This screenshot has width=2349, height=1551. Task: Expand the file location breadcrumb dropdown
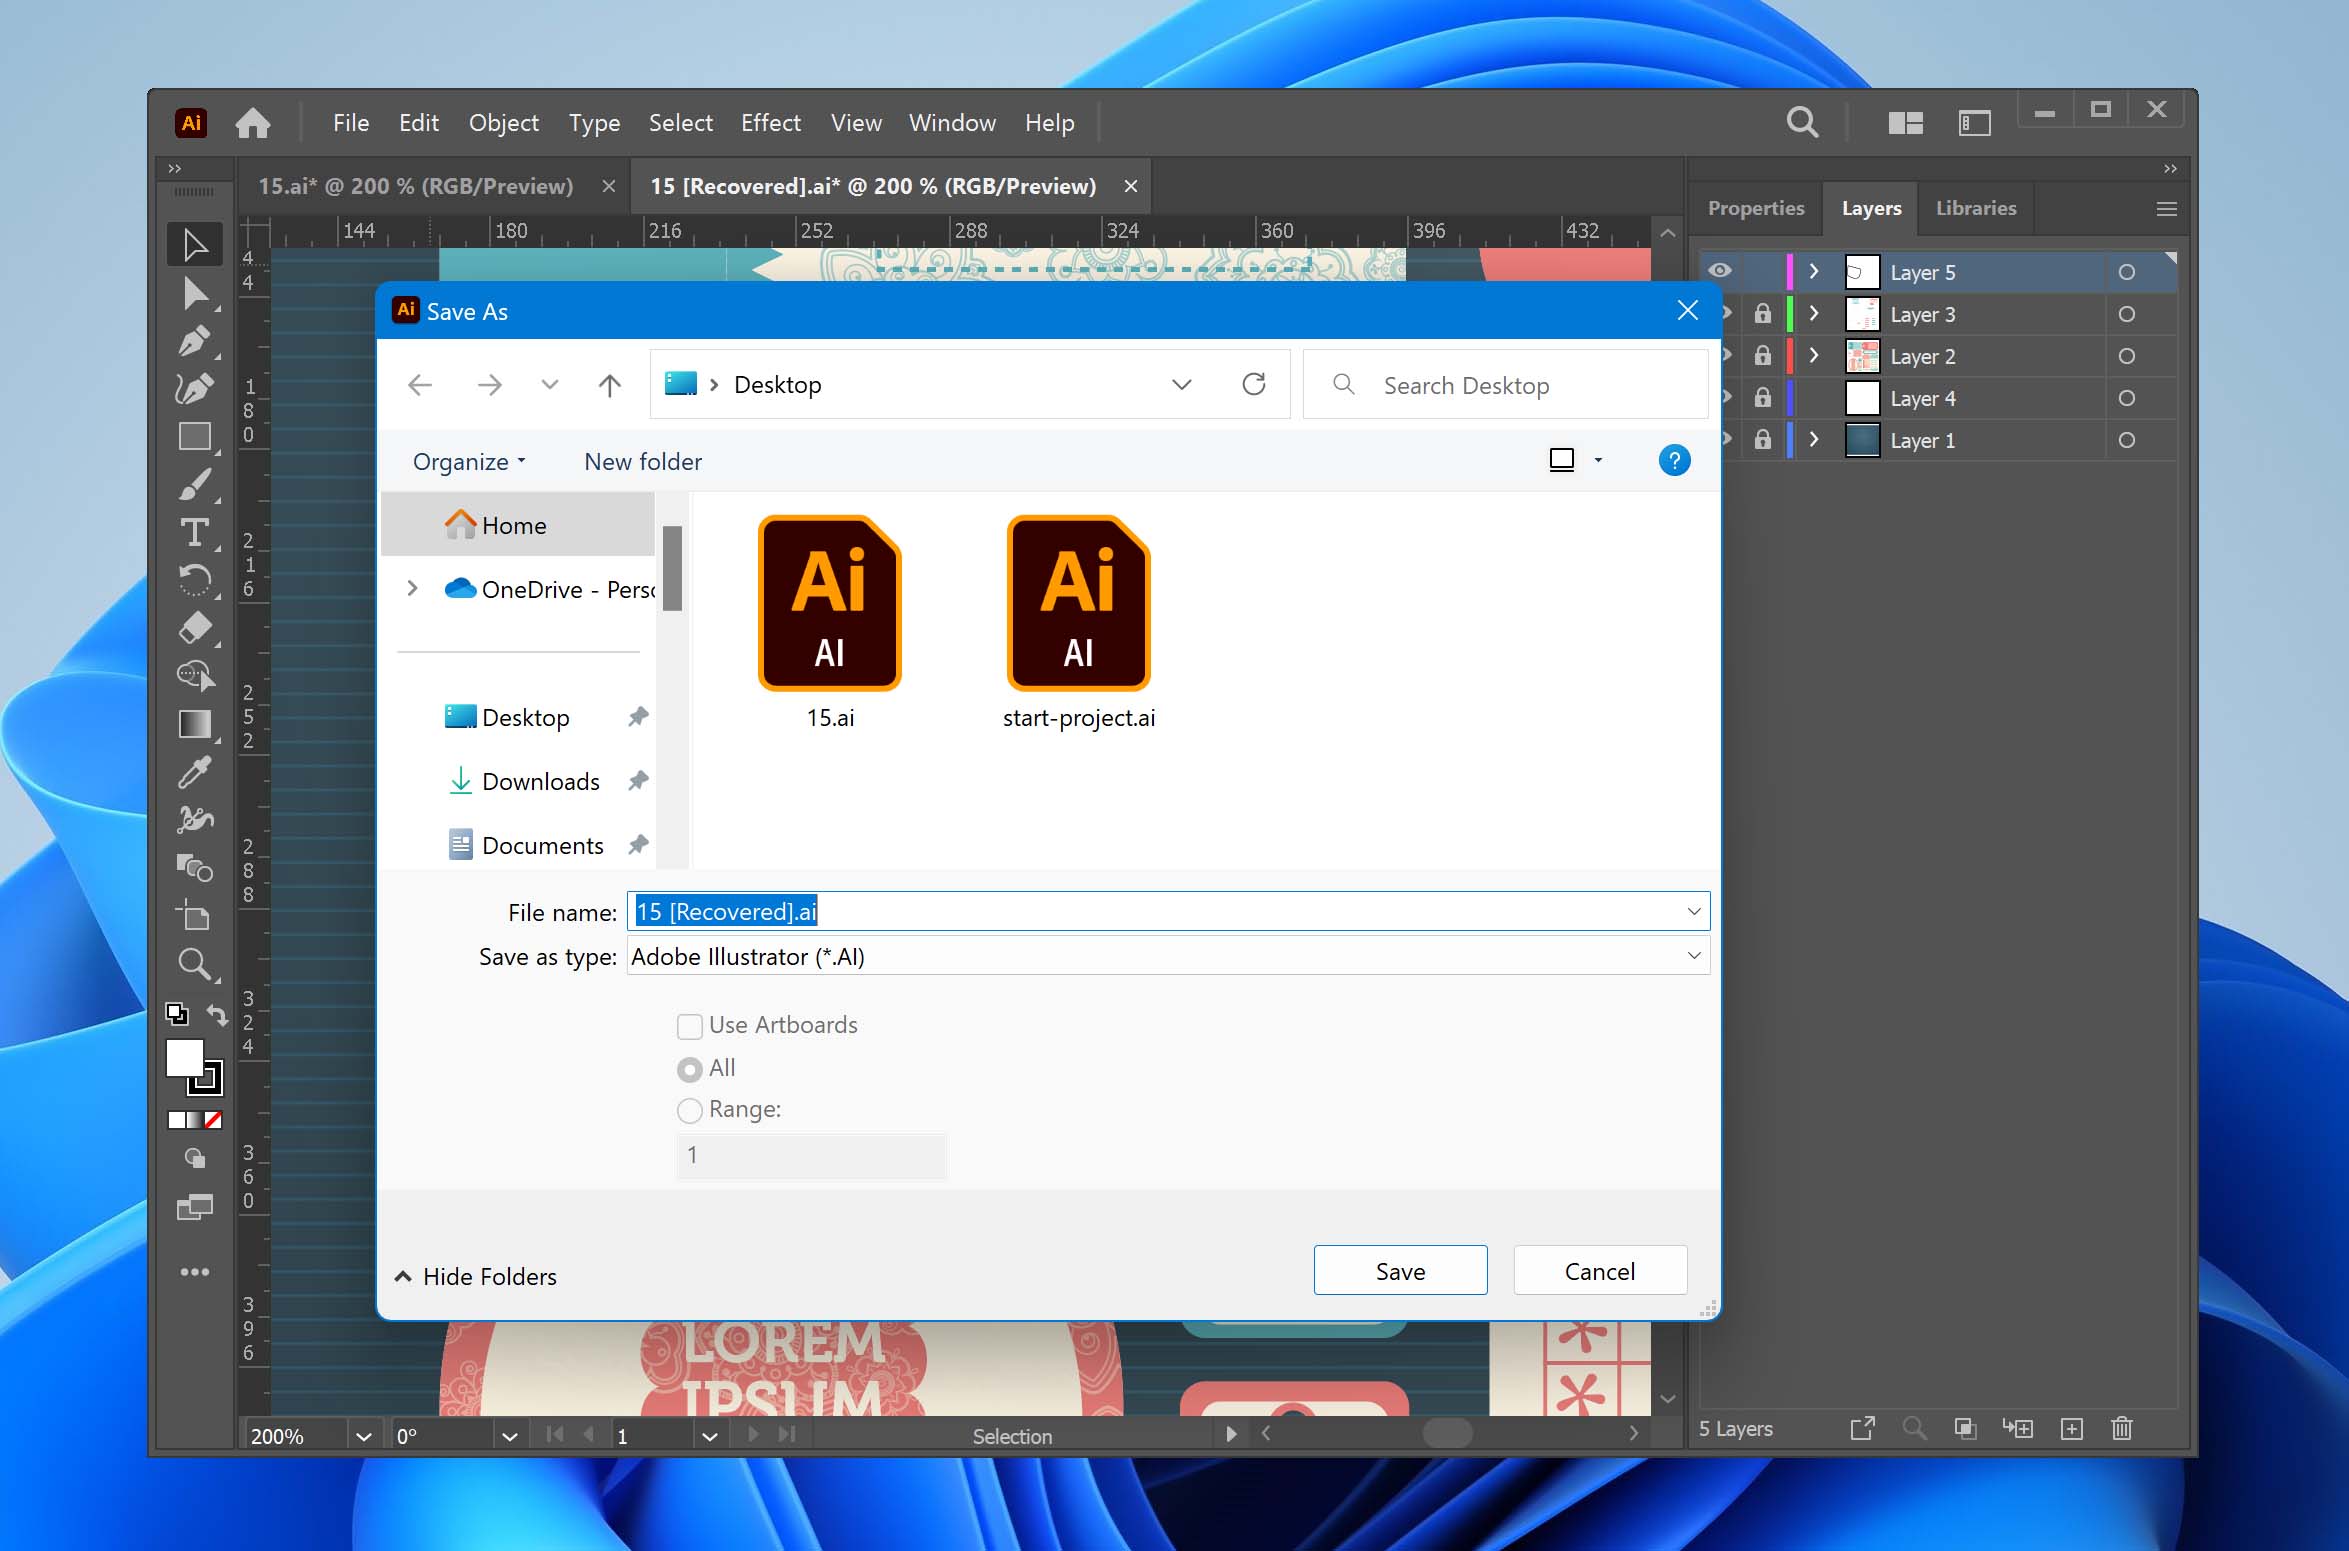(1182, 384)
